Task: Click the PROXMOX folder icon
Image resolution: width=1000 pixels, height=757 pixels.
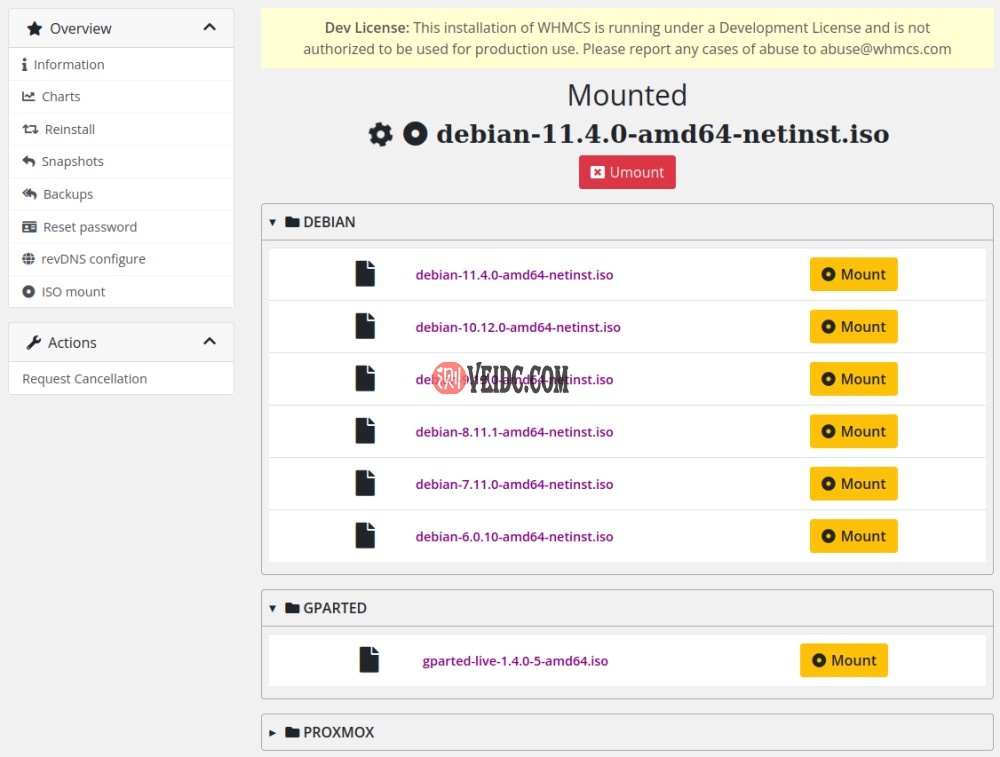Action: pyautogui.click(x=292, y=732)
